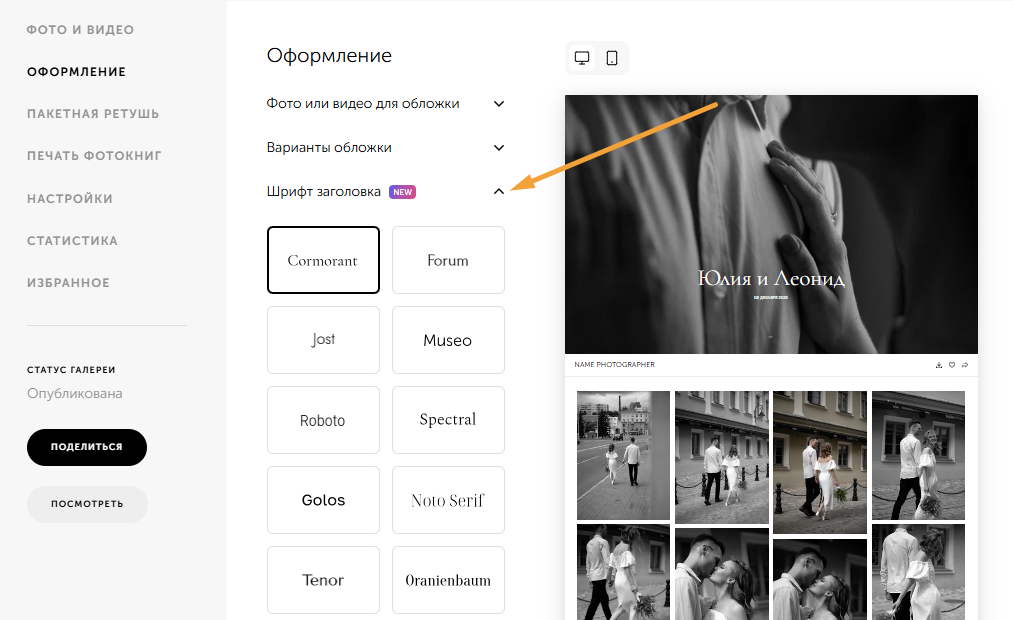Open the top-row color photo of the couple
The image size is (1014, 620).
[x=820, y=462]
